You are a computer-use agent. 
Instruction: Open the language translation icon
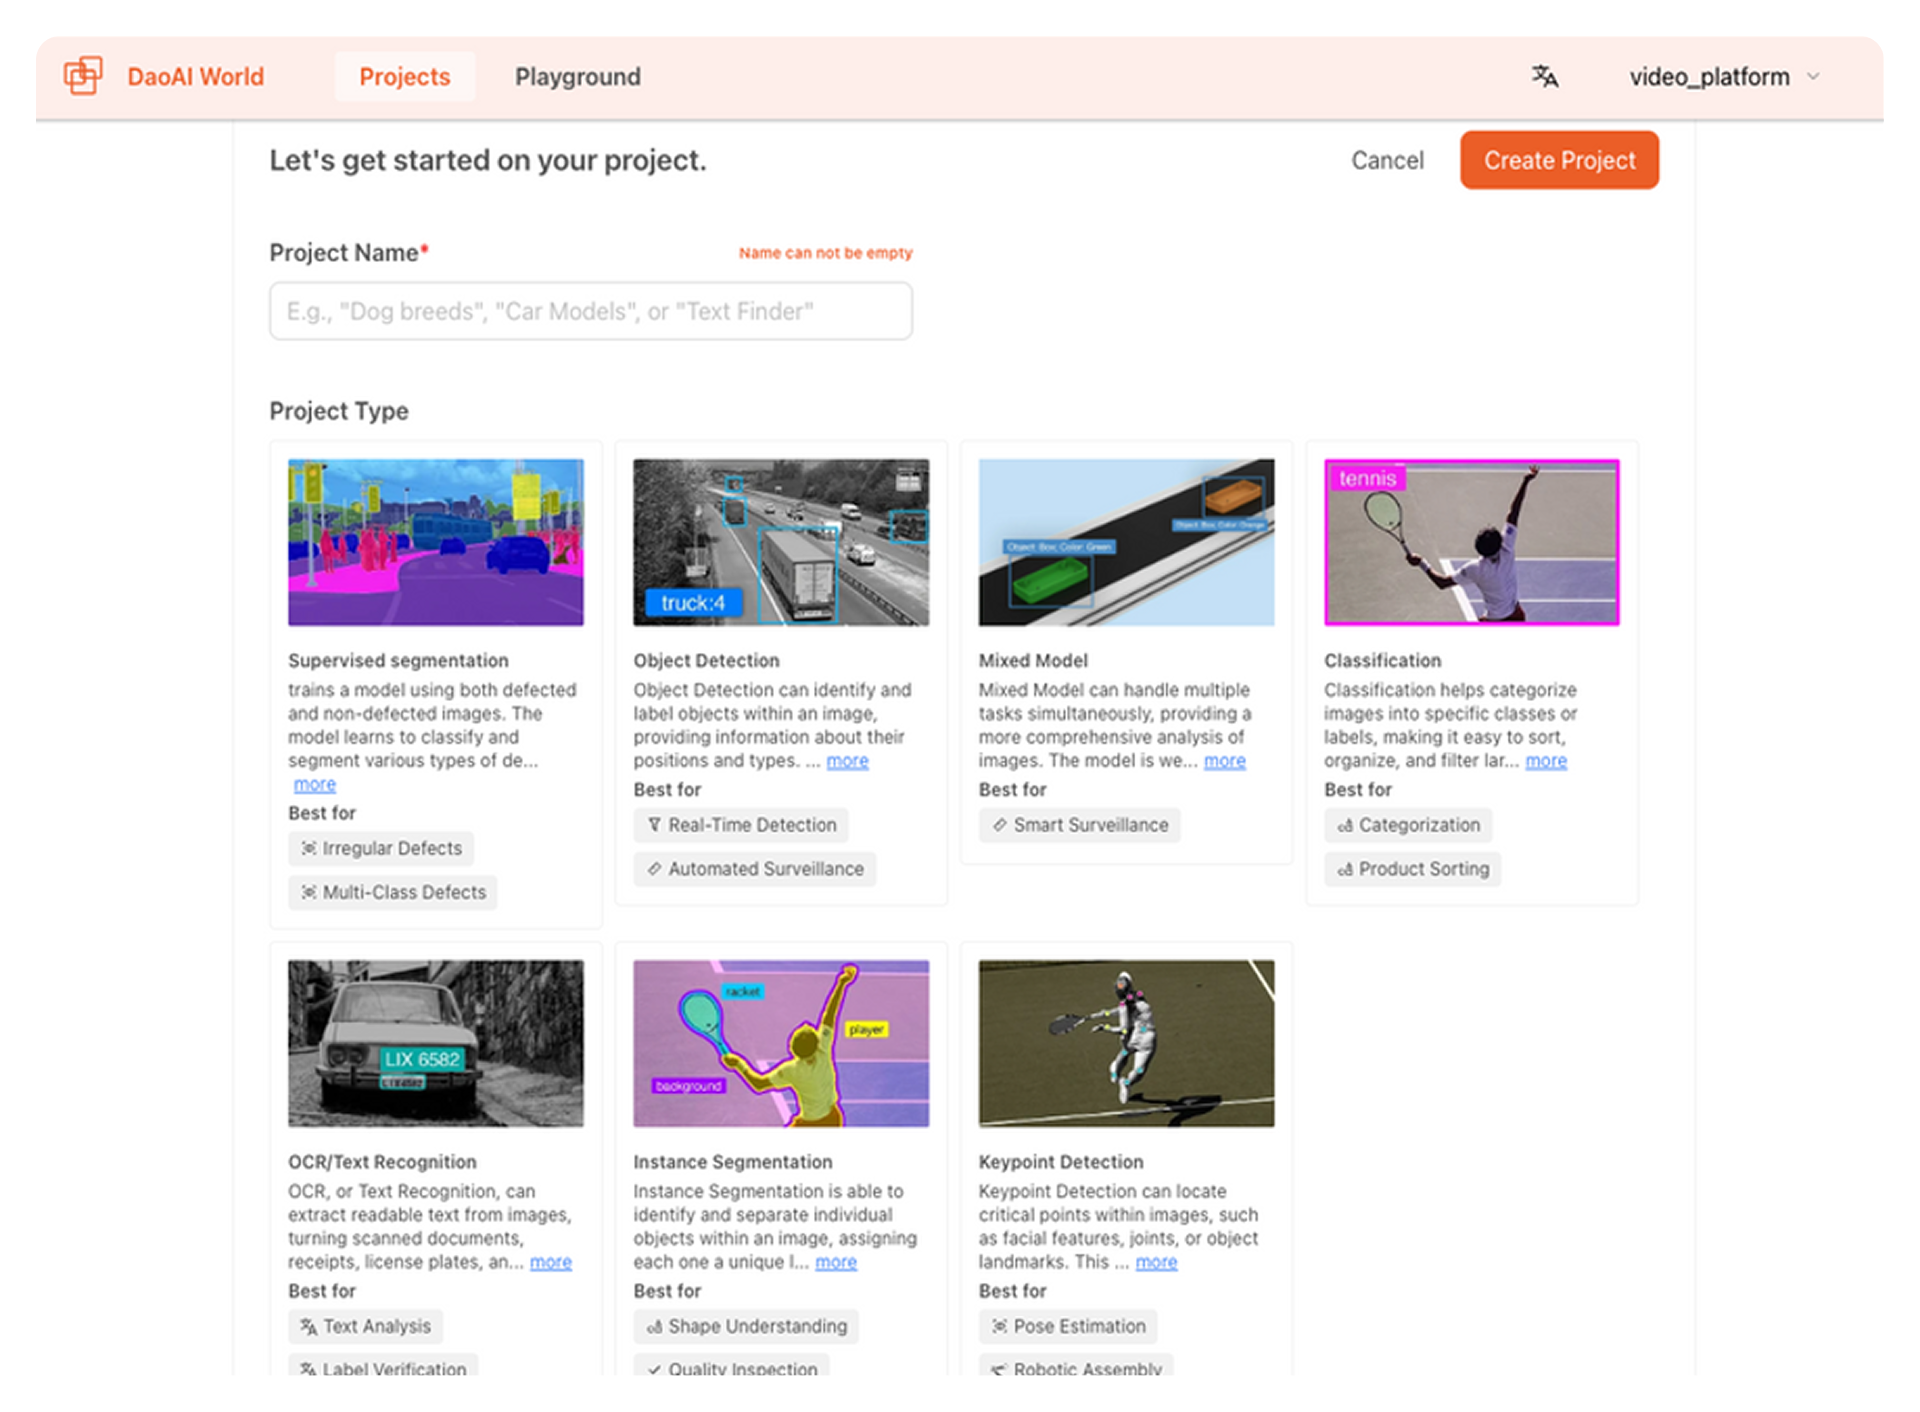(1544, 76)
